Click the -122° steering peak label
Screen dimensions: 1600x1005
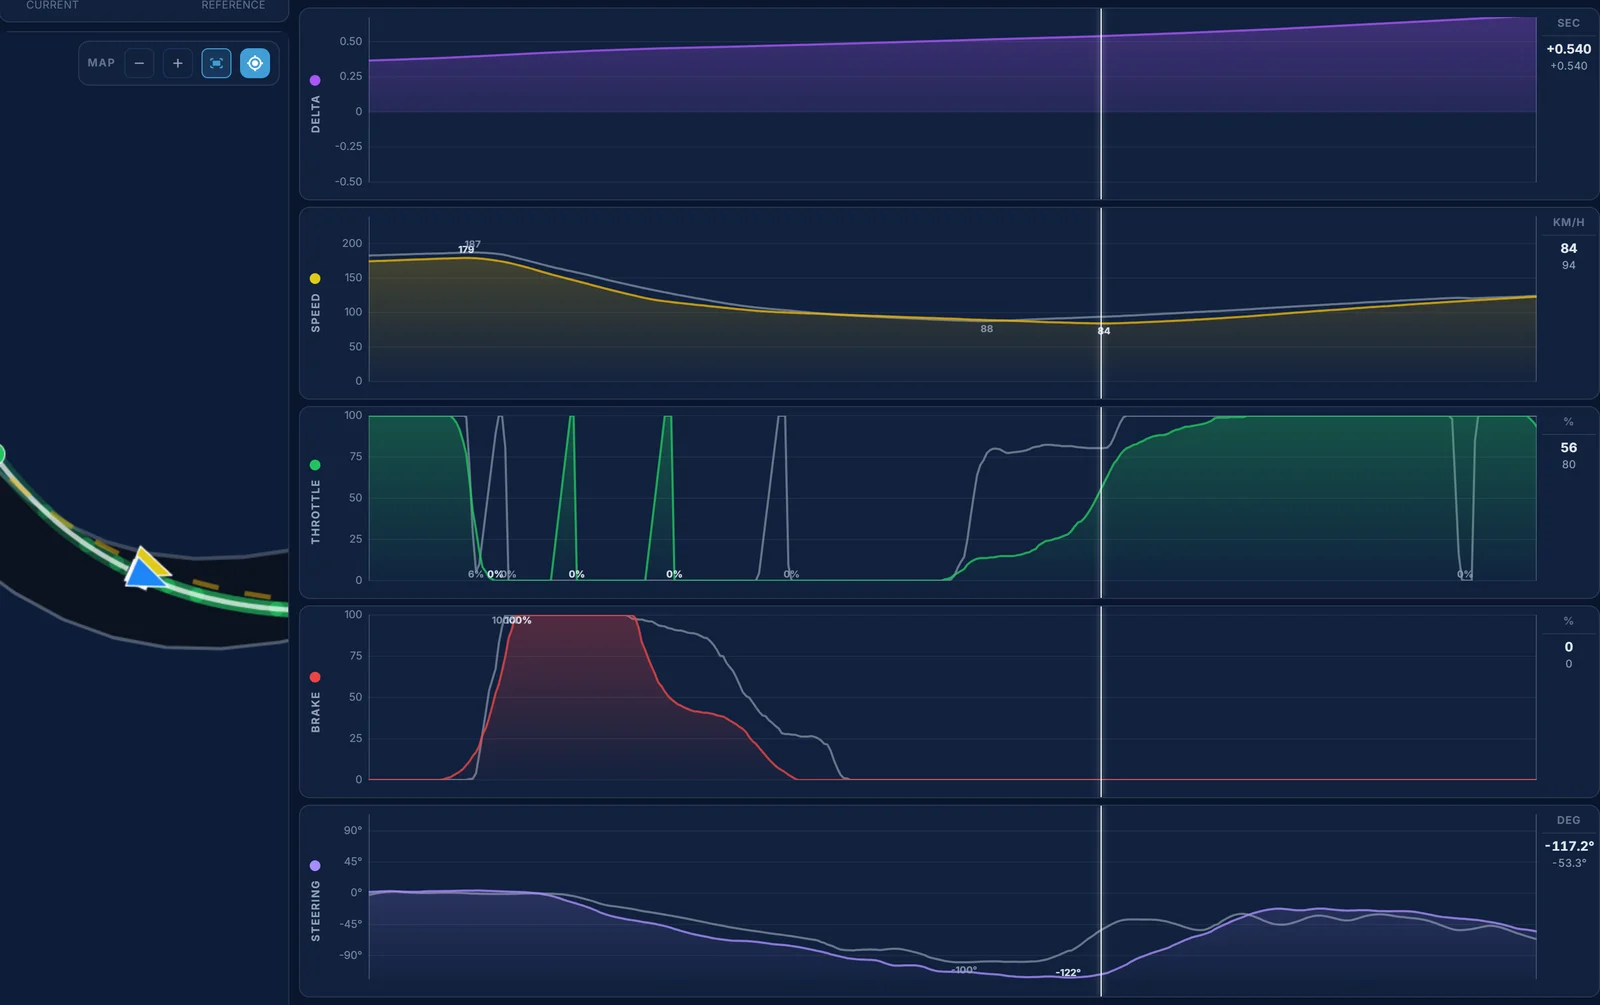(1068, 973)
